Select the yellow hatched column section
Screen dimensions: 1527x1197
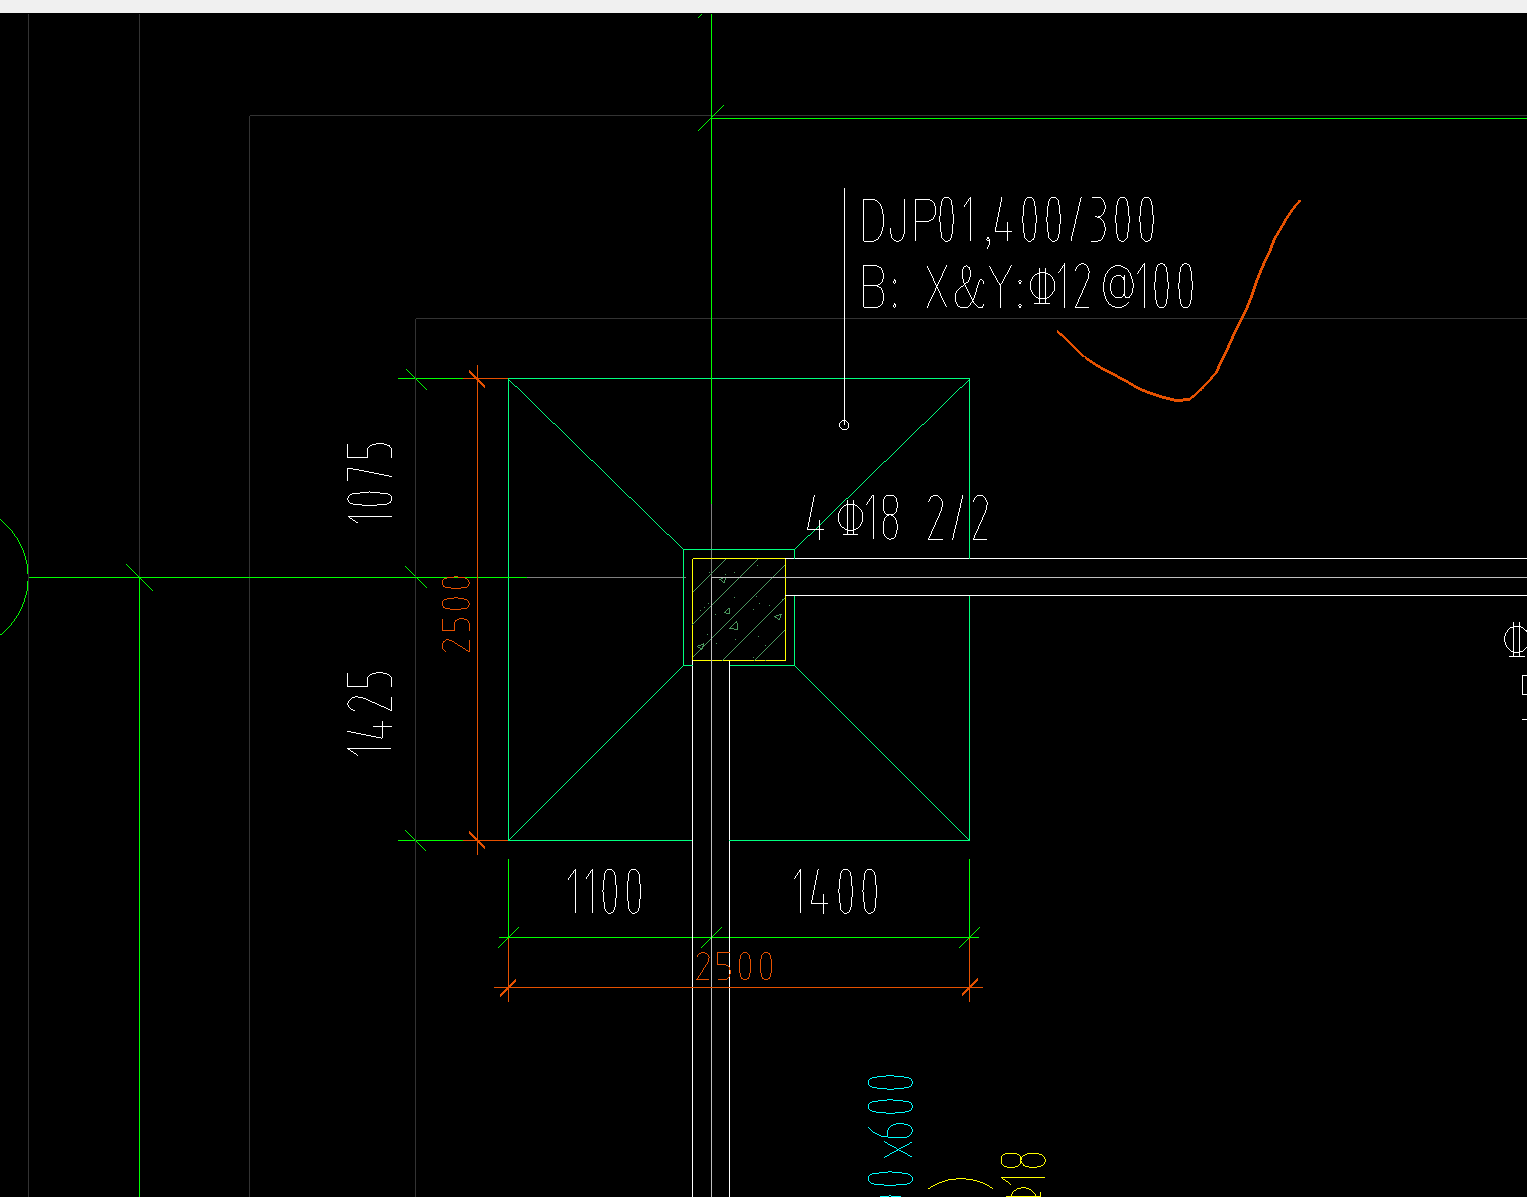(739, 609)
